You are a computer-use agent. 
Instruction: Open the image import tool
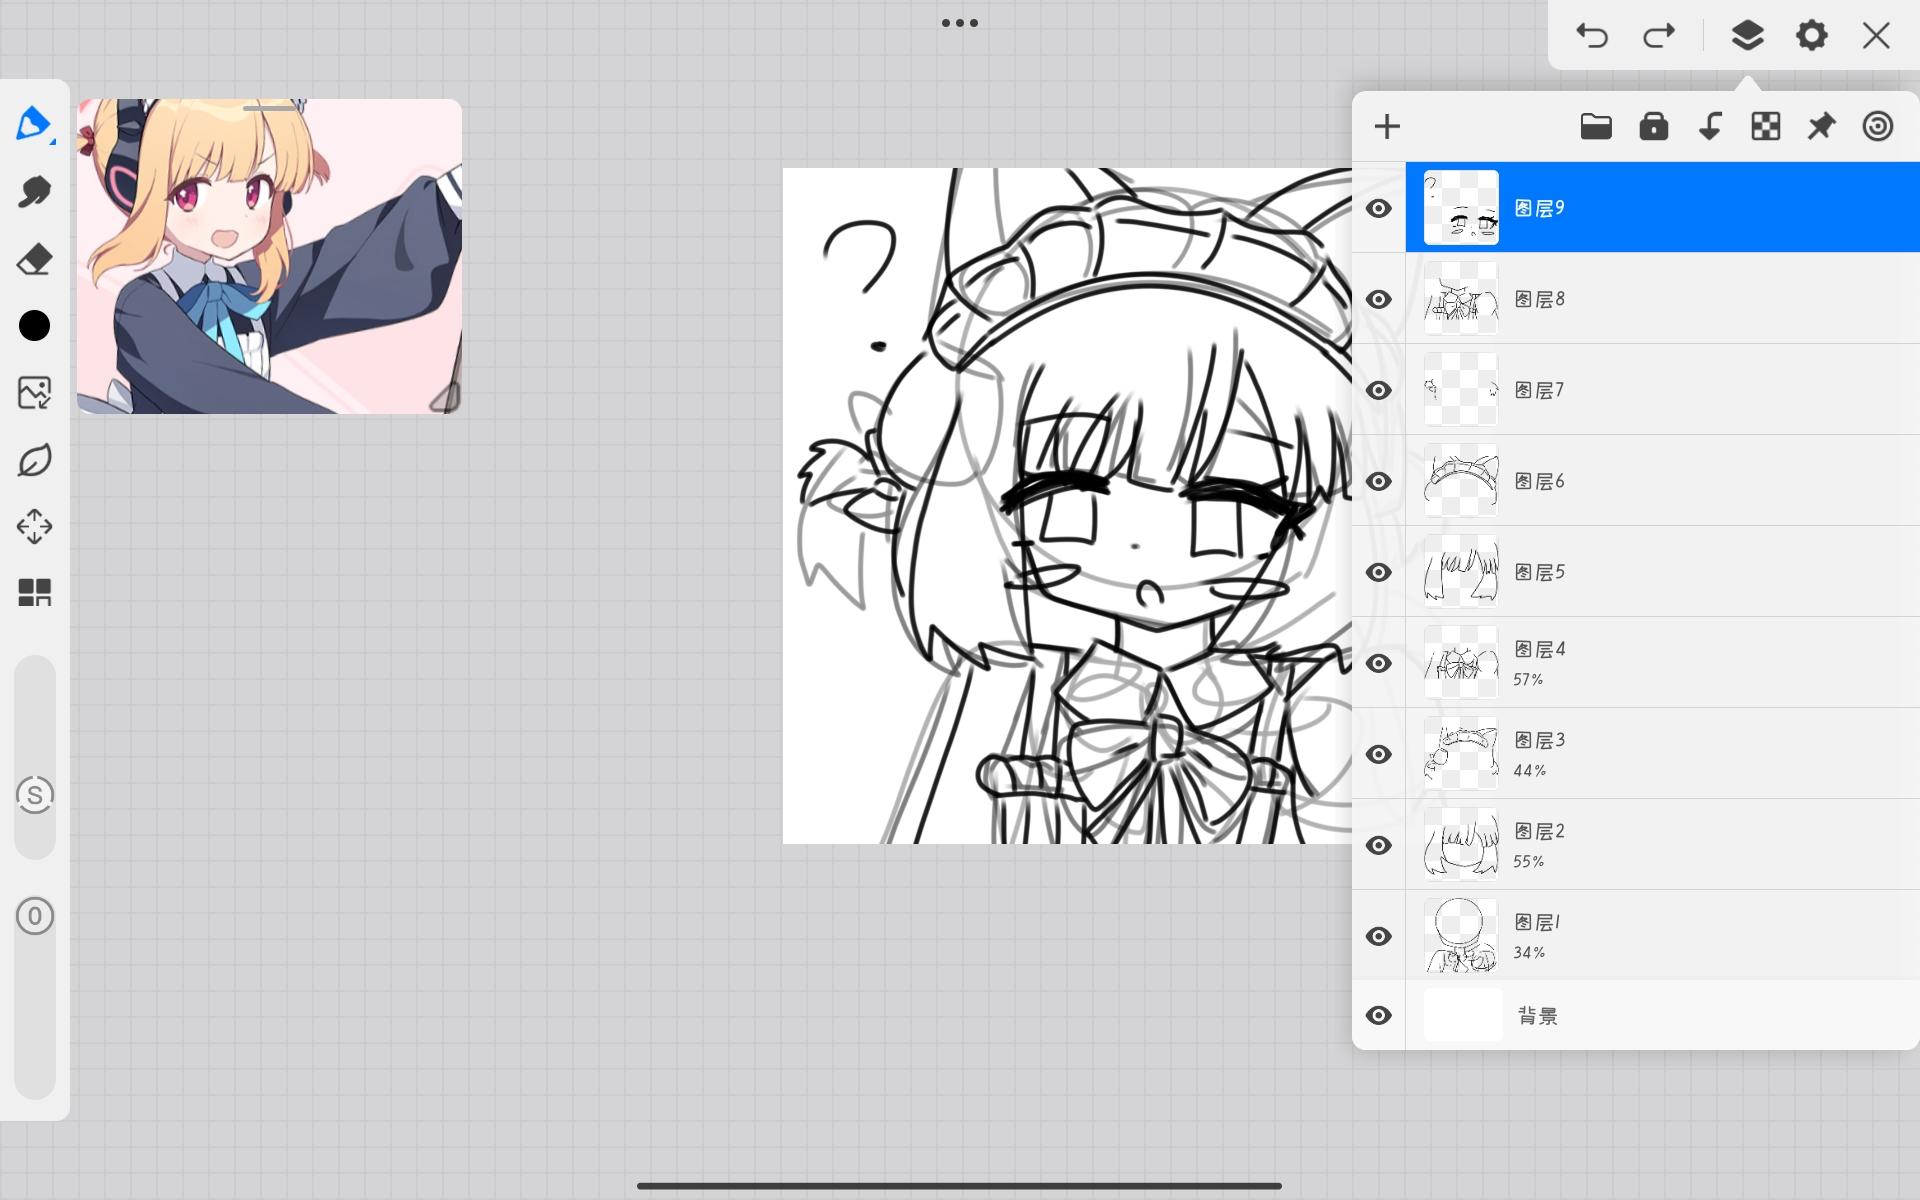click(34, 393)
